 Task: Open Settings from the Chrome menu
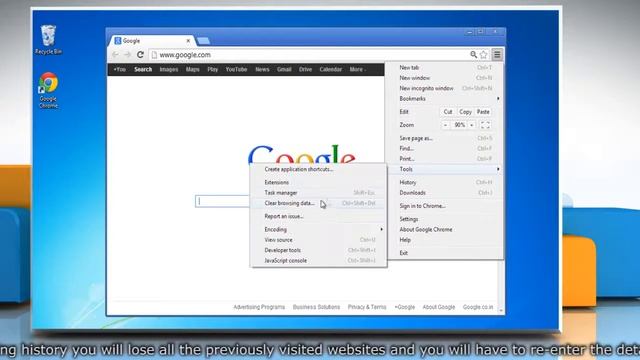(x=445, y=219)
